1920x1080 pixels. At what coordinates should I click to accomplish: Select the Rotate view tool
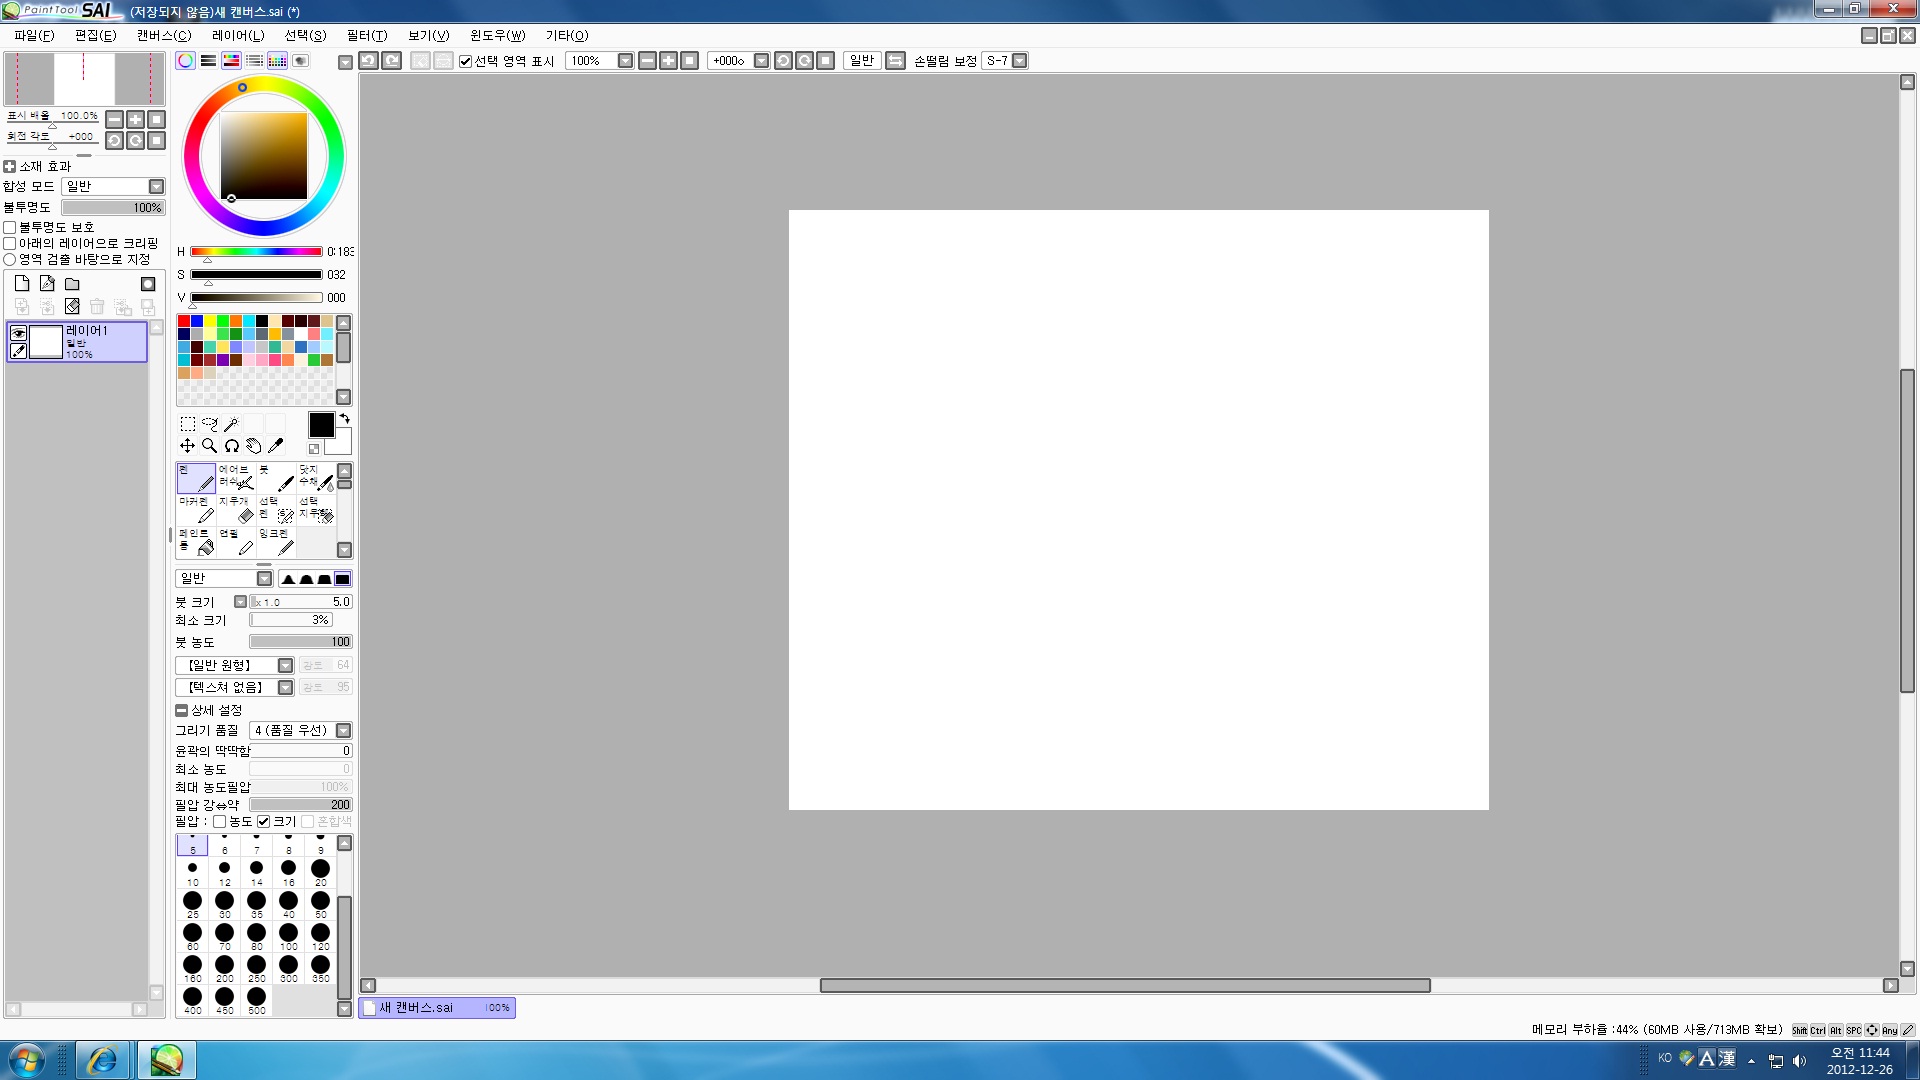232,446
